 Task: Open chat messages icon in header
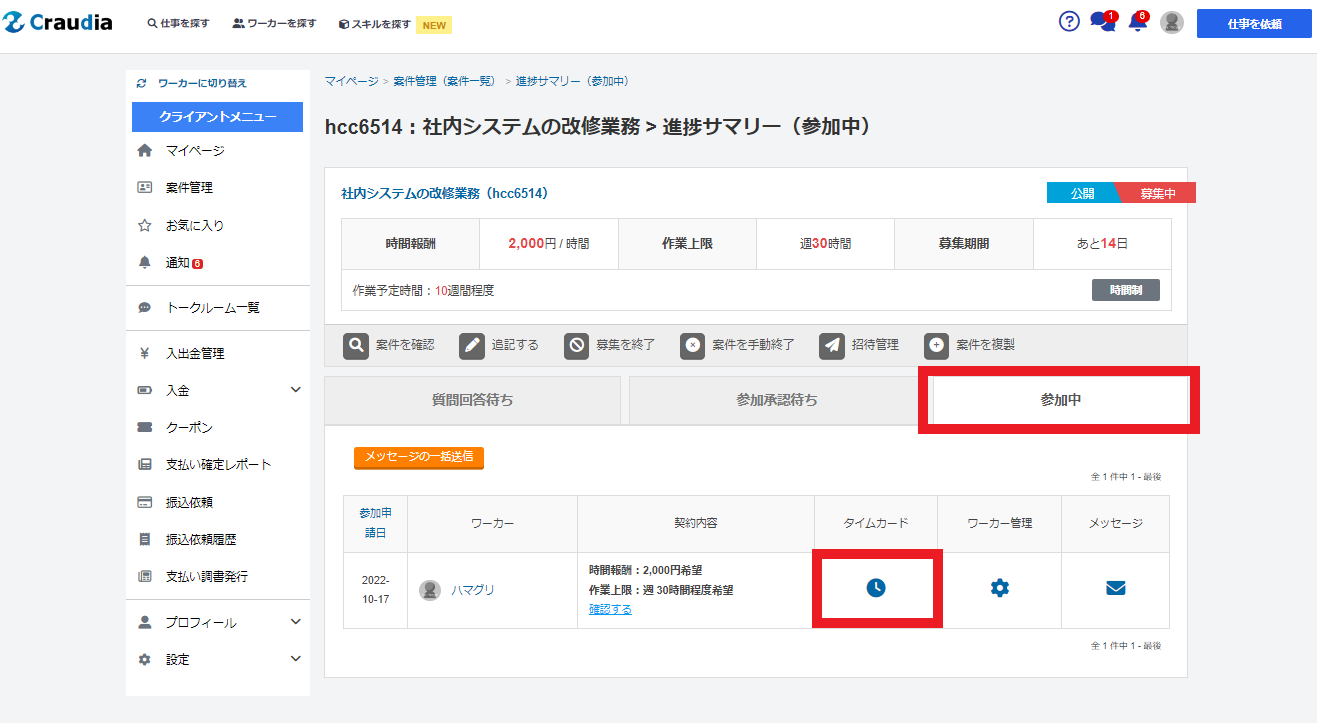pos(1102,22)
